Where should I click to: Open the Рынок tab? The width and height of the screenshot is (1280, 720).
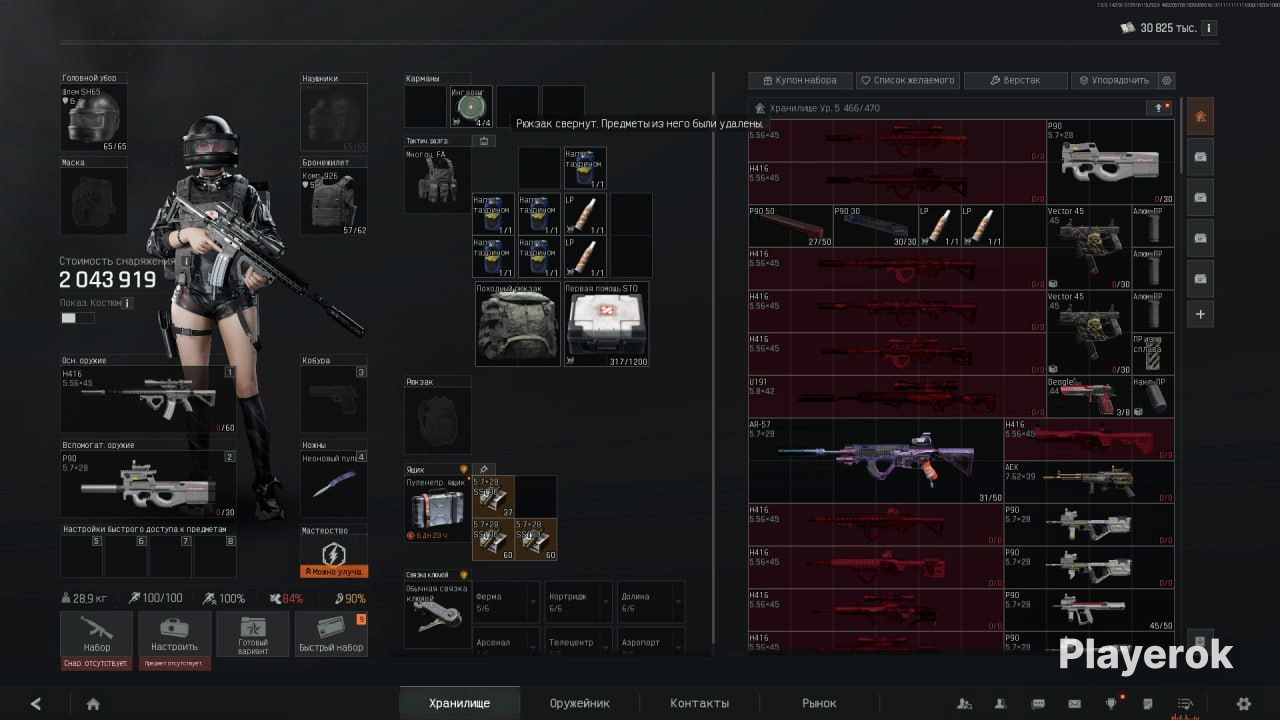click(819, 703)
